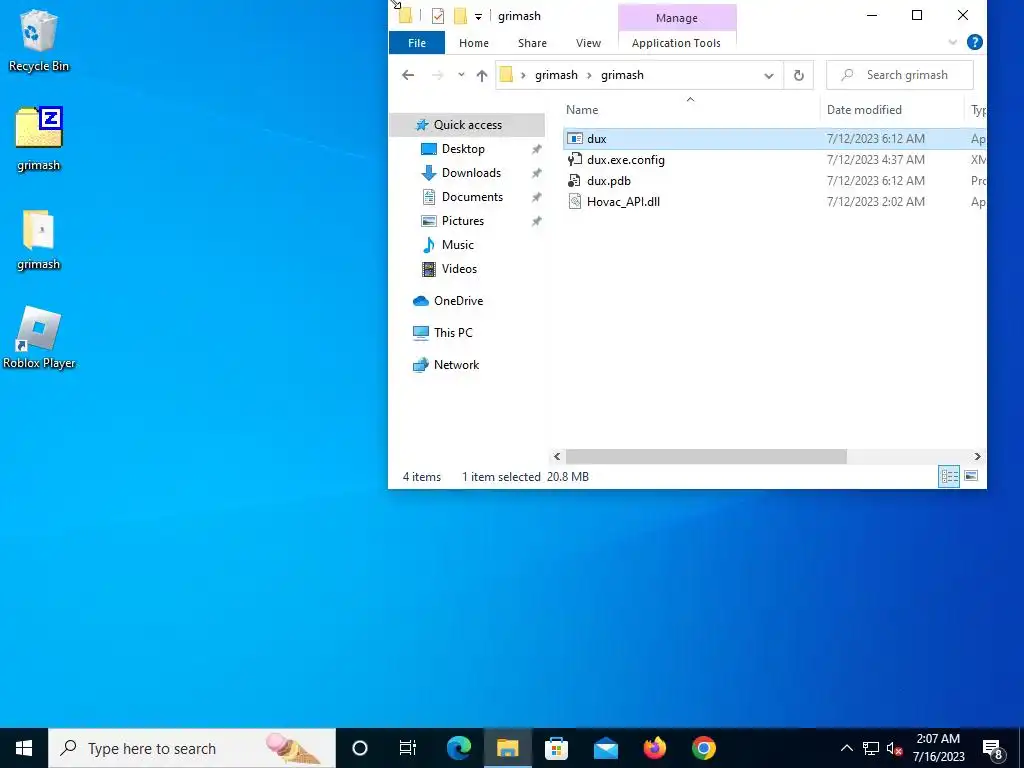Open Pictures in the navigation pane

click(x=462, y=221)
